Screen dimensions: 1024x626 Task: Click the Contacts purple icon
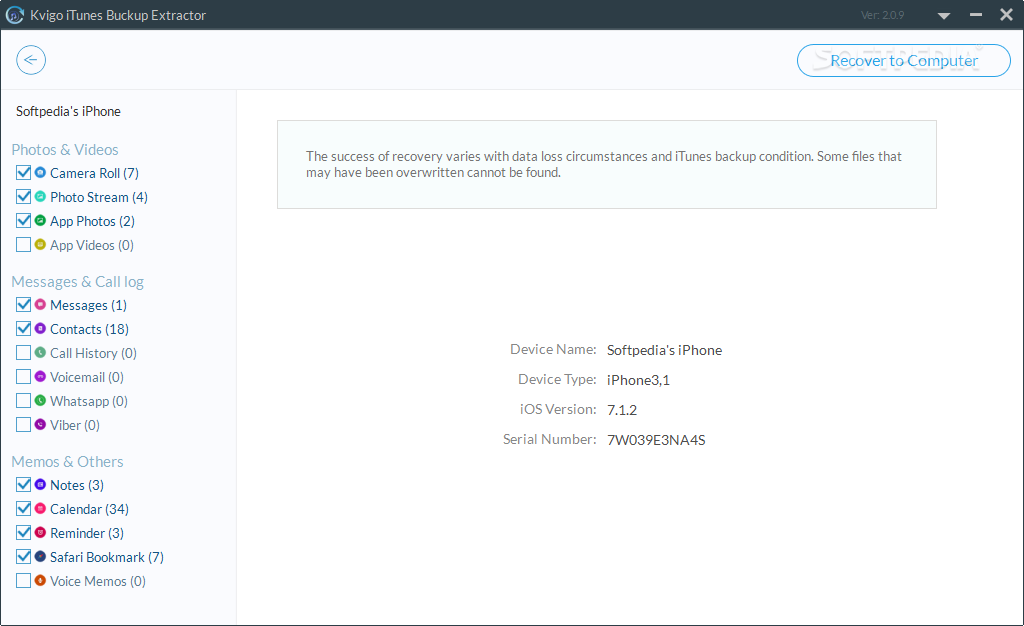click(x=40, y=328)
